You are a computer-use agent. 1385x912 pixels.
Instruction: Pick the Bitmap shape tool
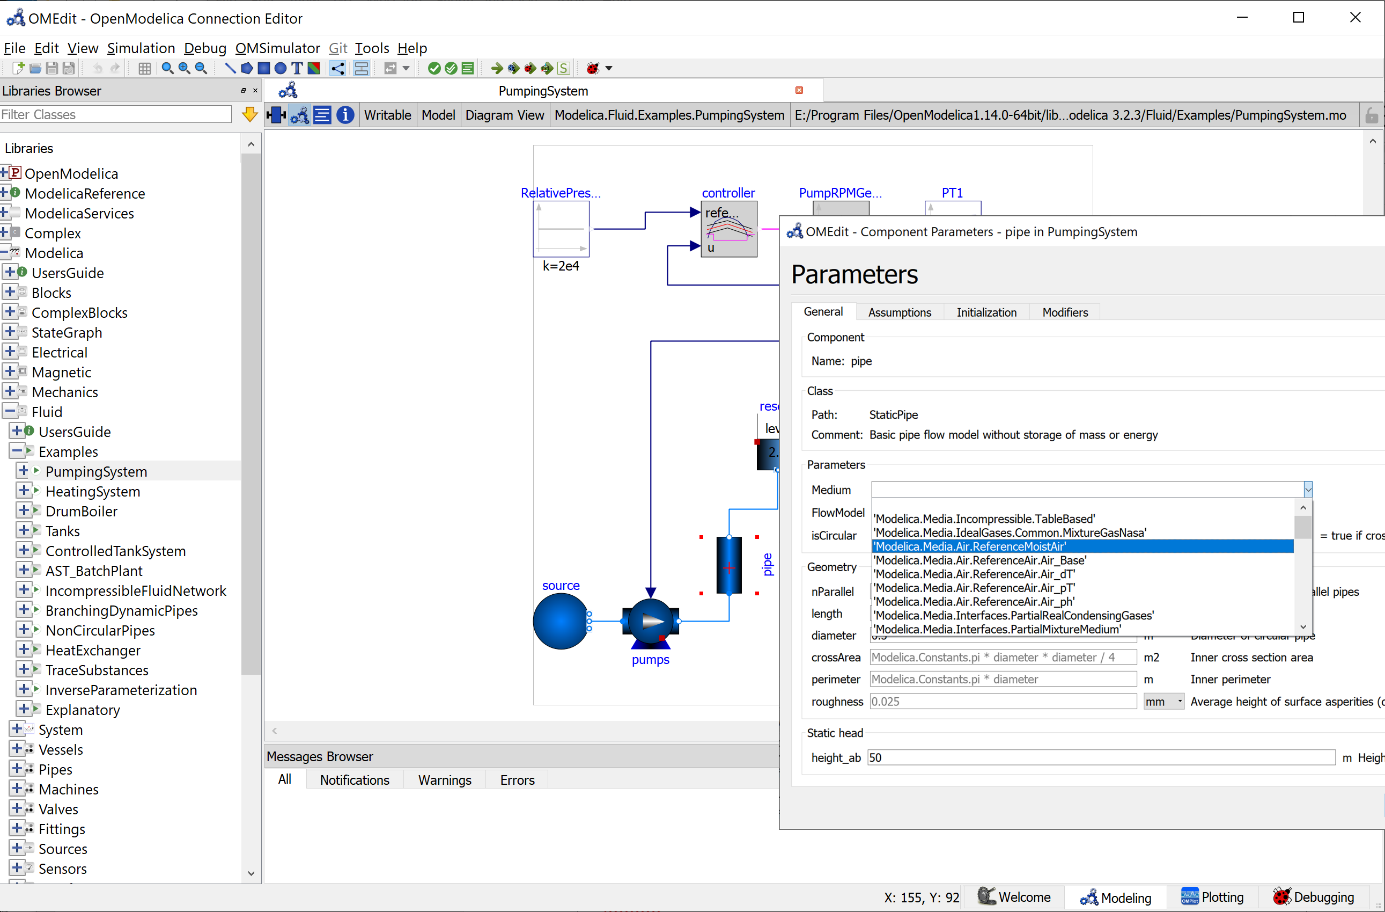coord(314,68)
